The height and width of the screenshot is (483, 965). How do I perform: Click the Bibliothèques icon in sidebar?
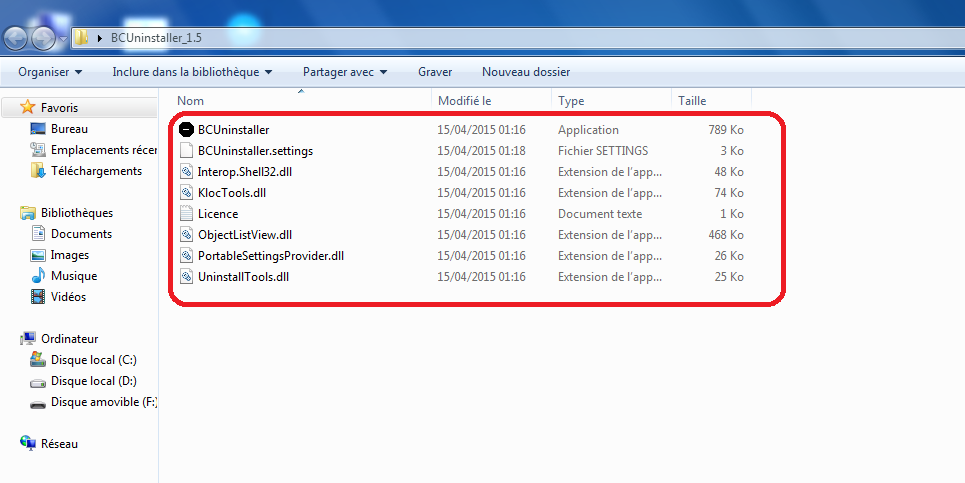tap(28, 213)
